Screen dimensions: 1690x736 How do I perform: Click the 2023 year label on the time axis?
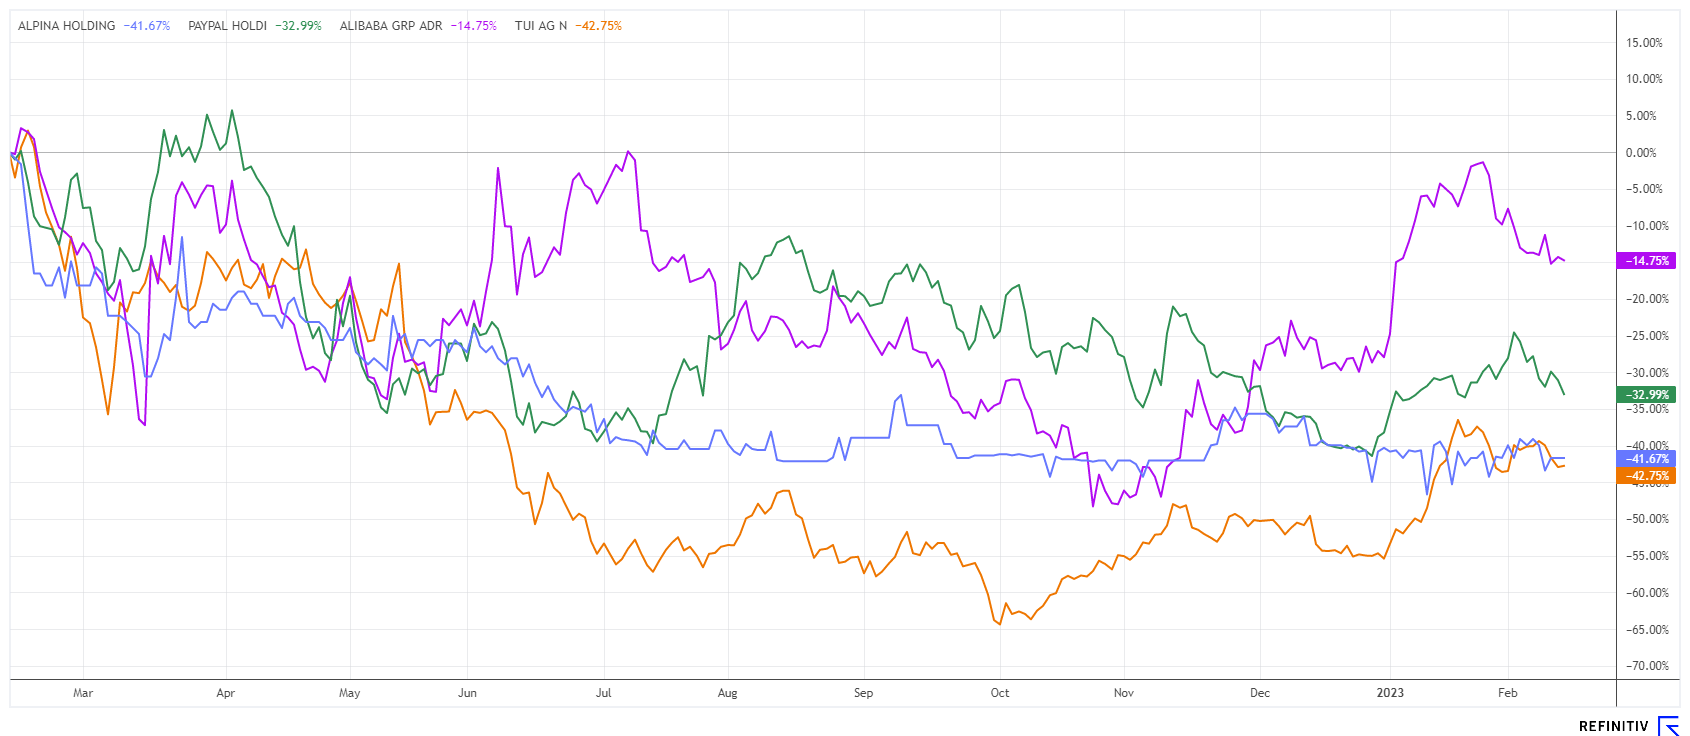click(x=1390, y=693)
